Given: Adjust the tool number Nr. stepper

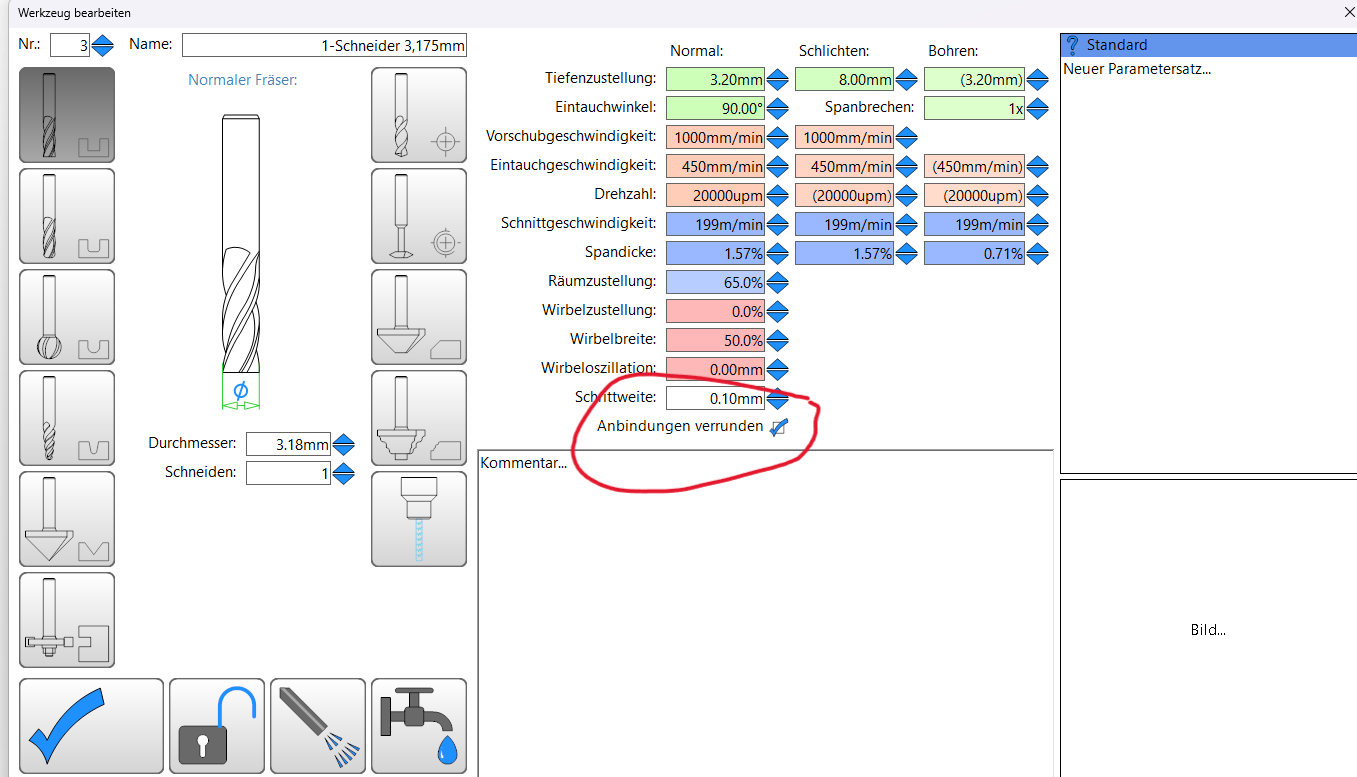Looking at the screenshot, I should 103,46.
